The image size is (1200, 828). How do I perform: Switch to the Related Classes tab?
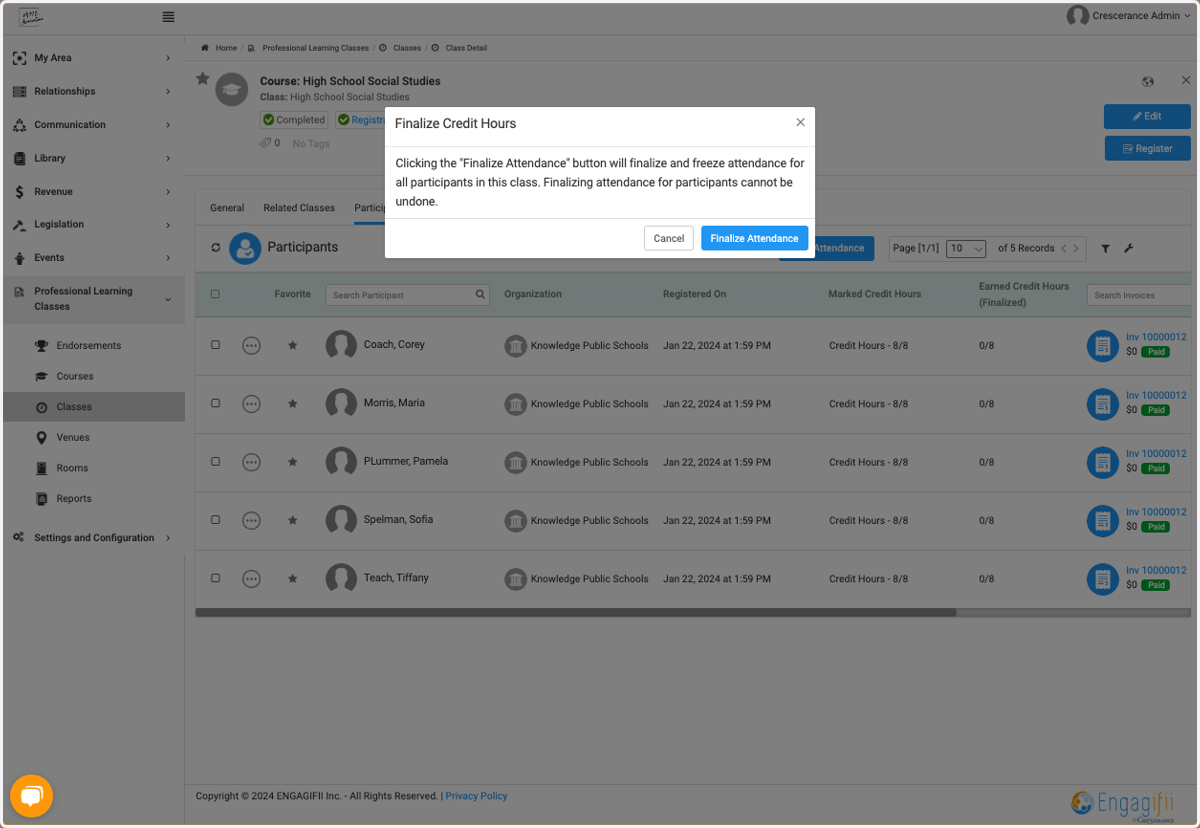pyautogui.click(x=299, y=208)
